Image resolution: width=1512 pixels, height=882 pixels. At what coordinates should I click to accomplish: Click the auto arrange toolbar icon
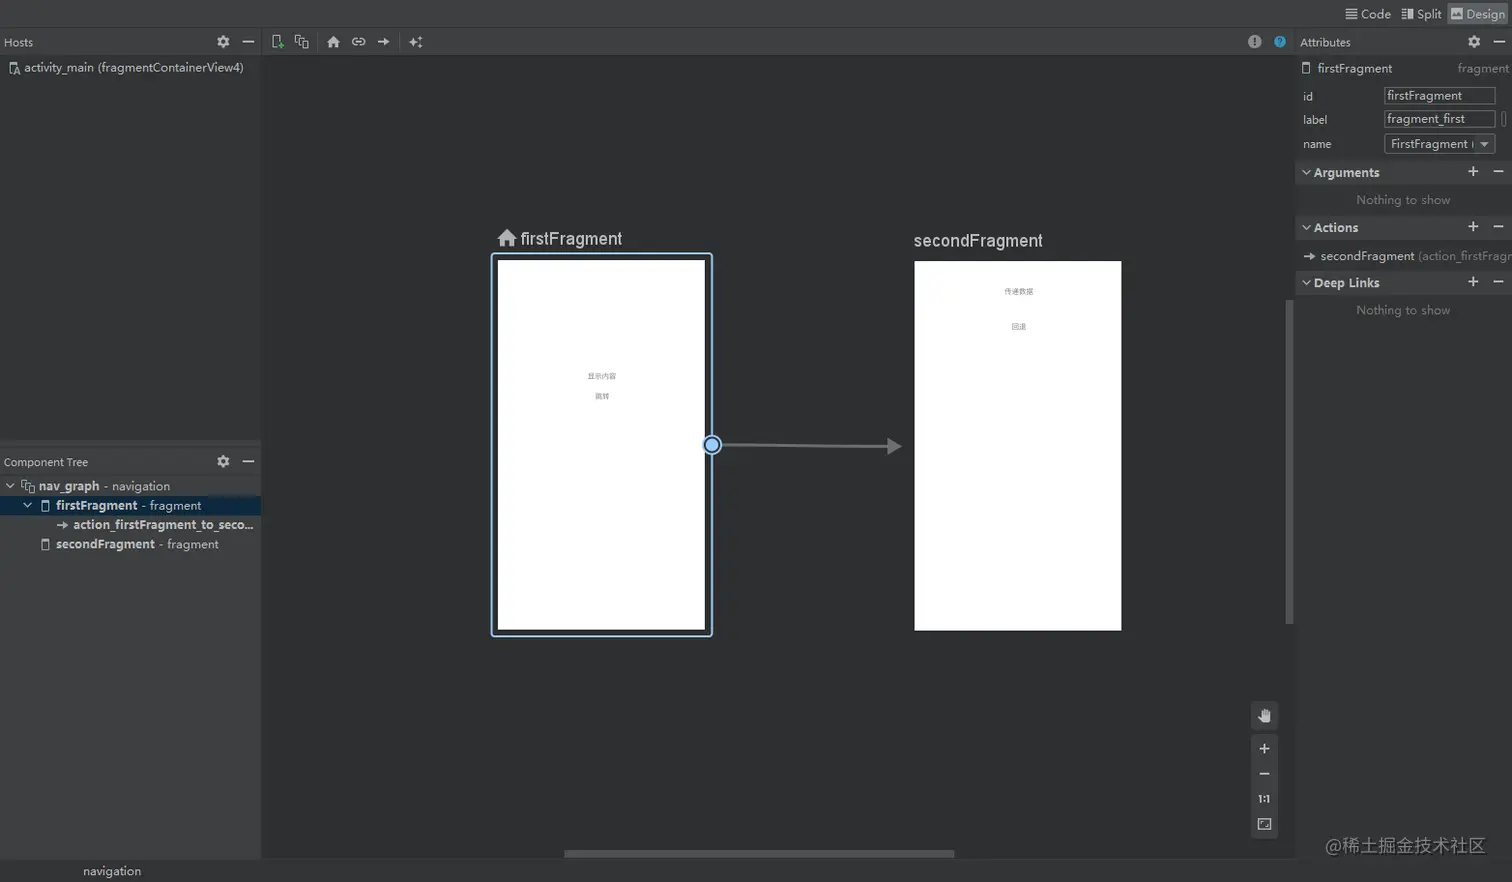[x=416, y=42]
